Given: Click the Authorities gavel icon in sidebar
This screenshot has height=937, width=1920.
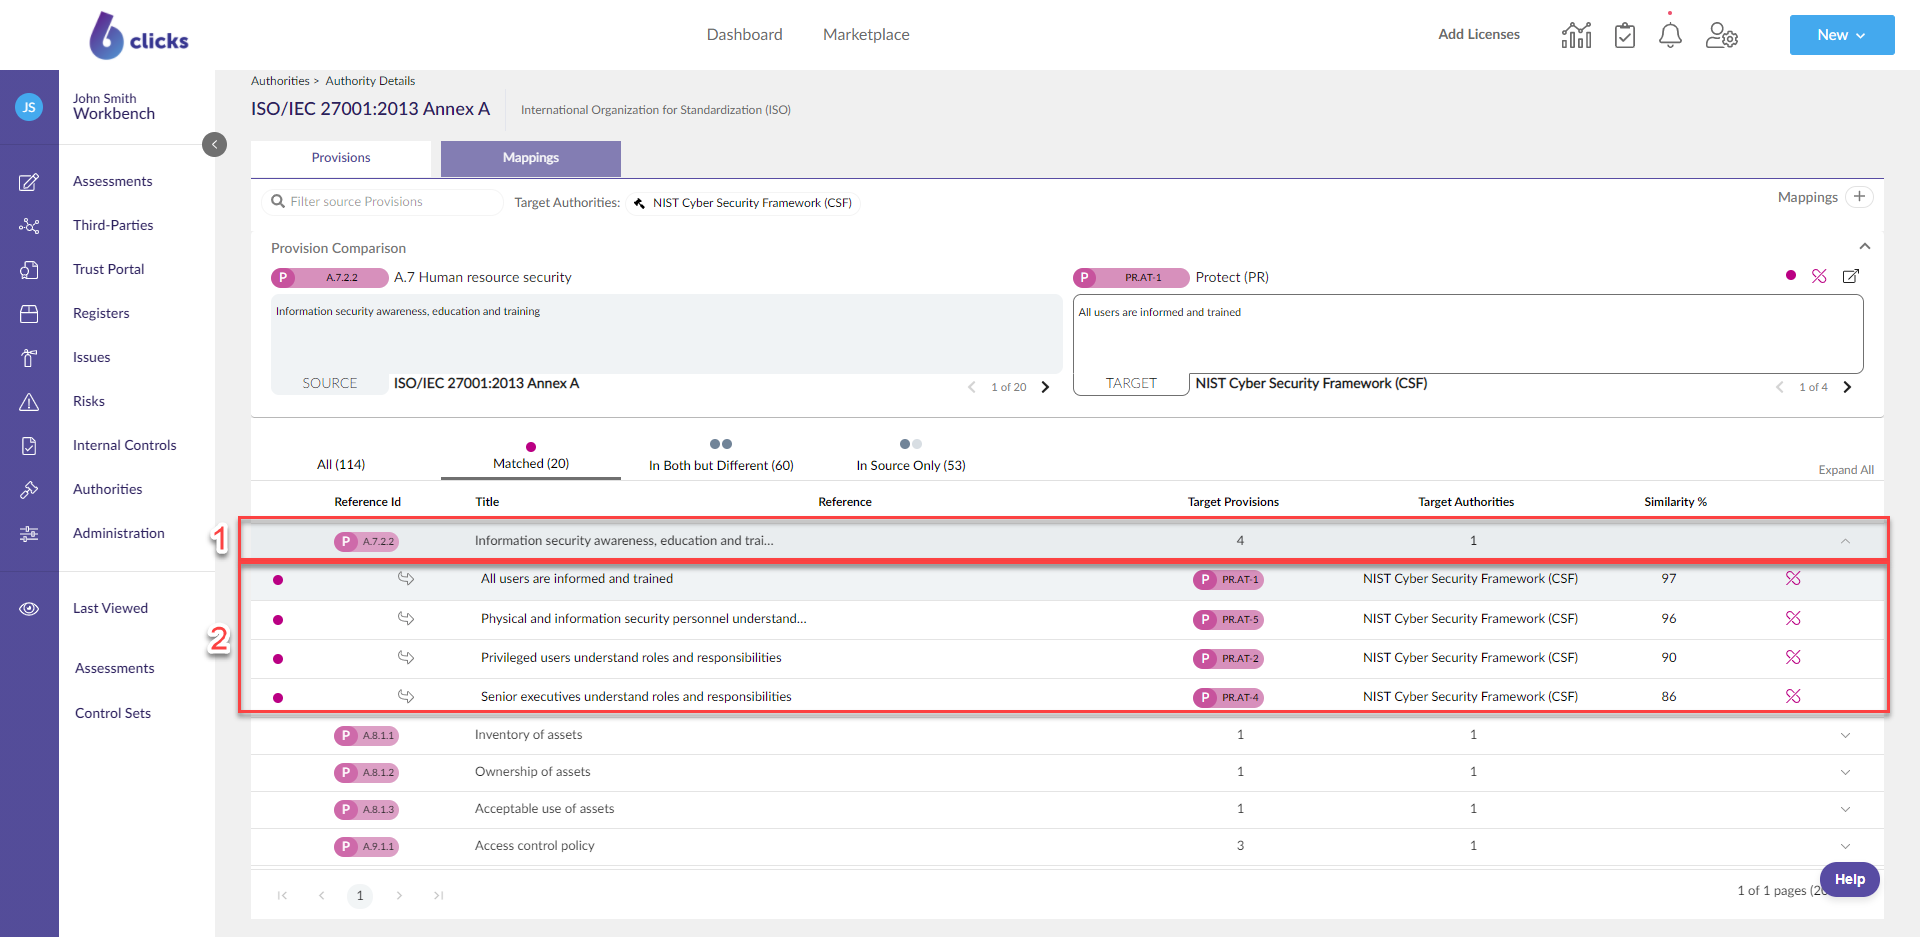Looking at the screenshot, I should coord(29,490).
